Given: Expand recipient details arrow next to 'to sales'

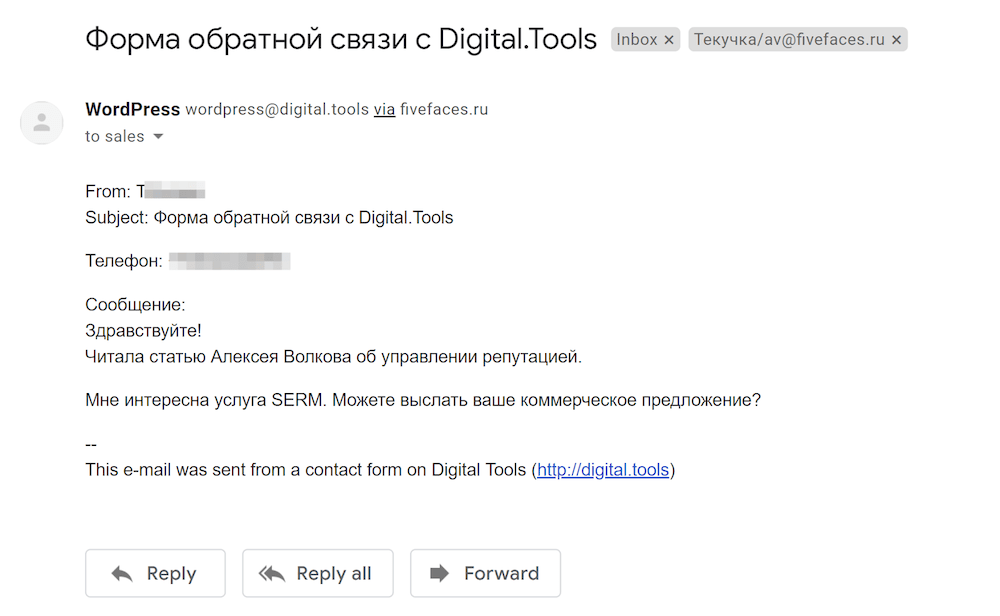Looking at the screenshot, I should 158,137.
